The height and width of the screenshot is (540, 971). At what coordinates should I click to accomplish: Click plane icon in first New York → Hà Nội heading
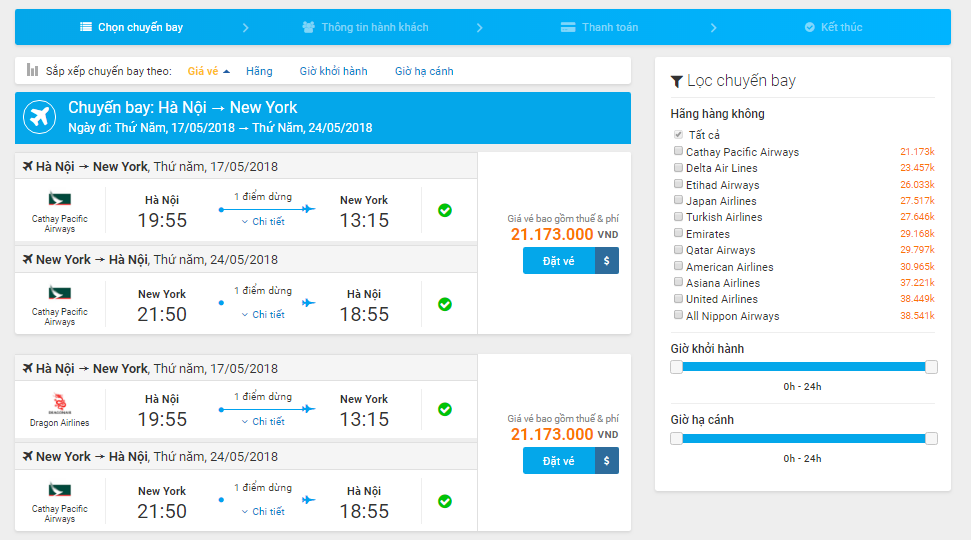click(x=27, y=259)
